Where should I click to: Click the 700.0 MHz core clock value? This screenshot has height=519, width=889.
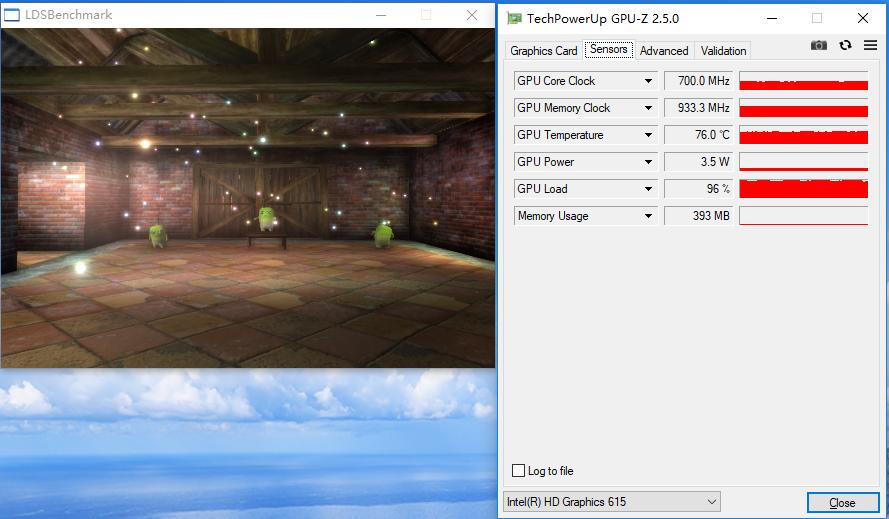698,81
